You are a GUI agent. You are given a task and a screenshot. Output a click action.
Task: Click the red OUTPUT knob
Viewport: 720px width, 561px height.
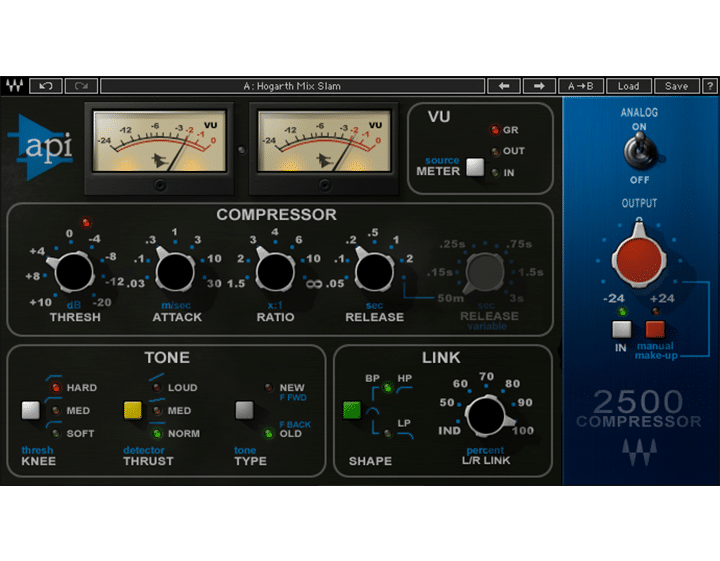click(x=639, y=258)
